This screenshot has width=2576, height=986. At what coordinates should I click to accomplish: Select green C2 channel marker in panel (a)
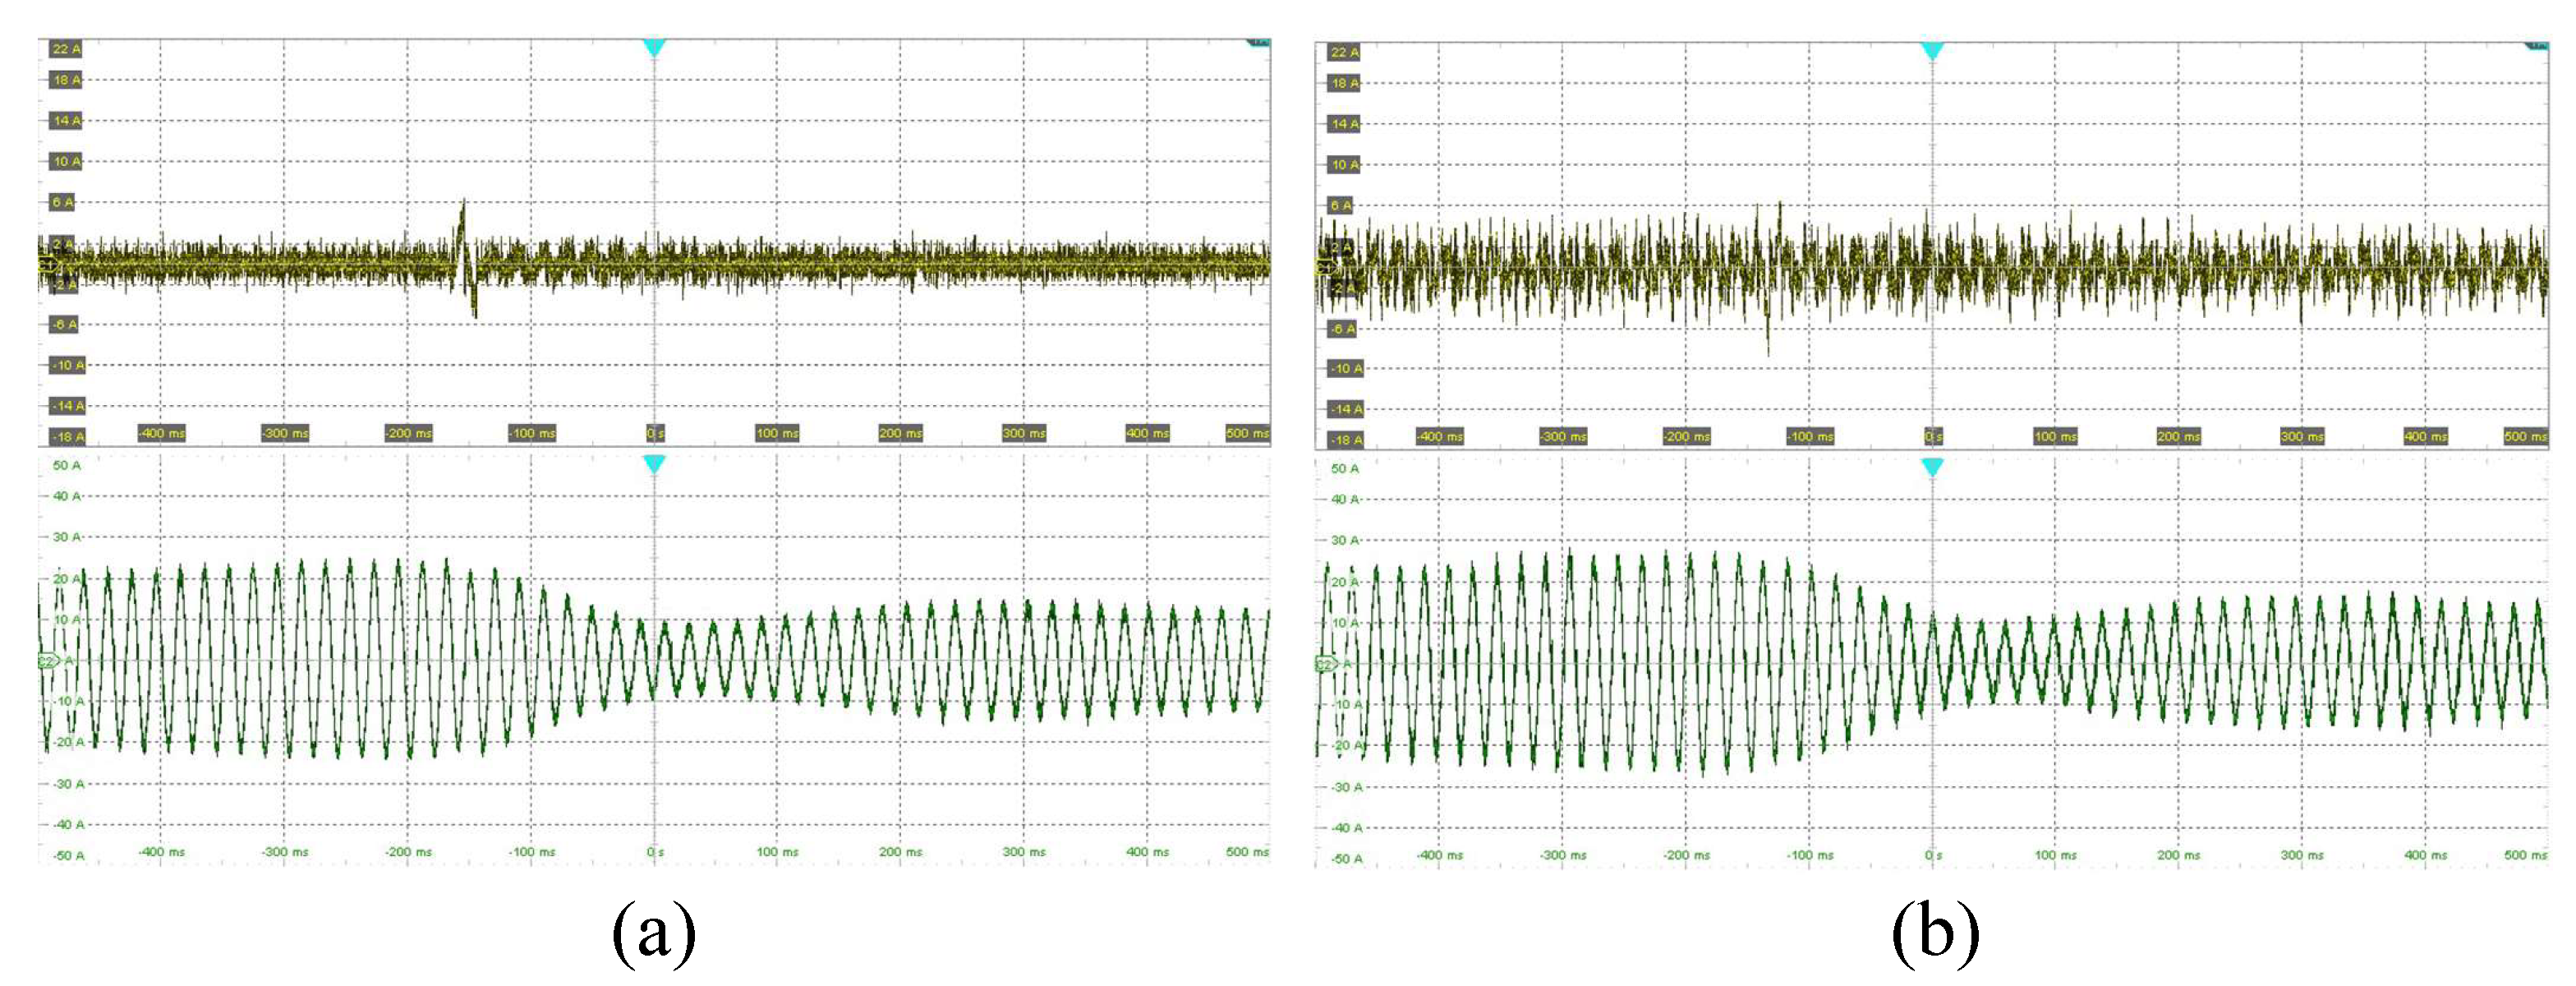47,661
